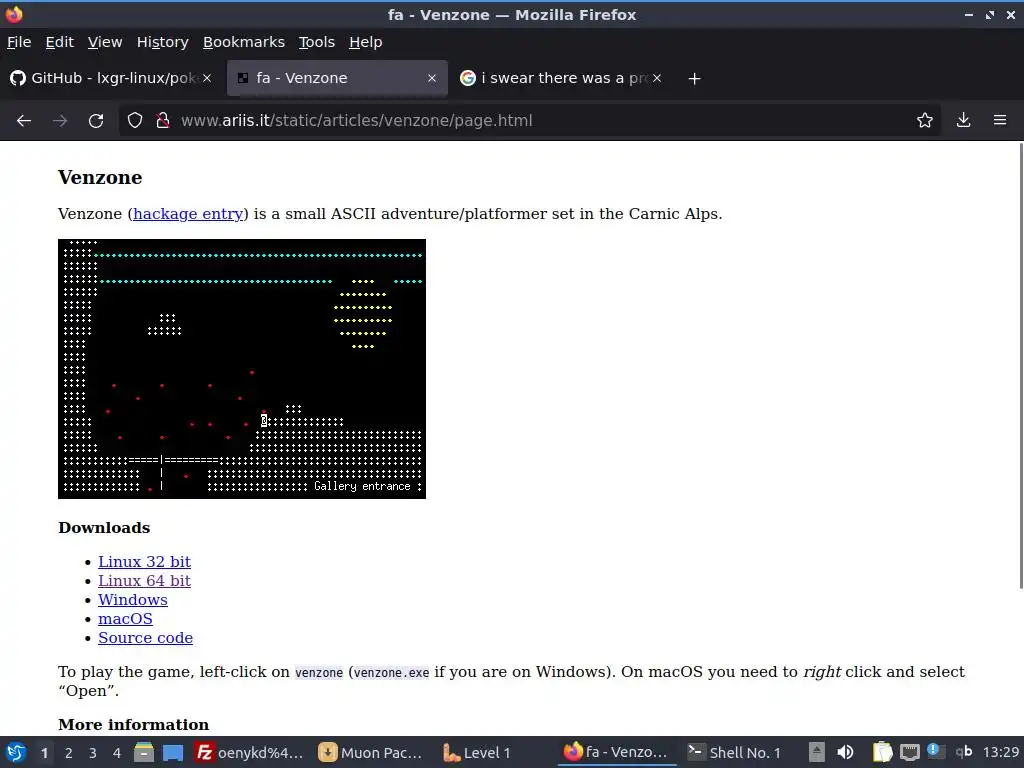
Task: Open the Source code link
Action: (146, 637)
